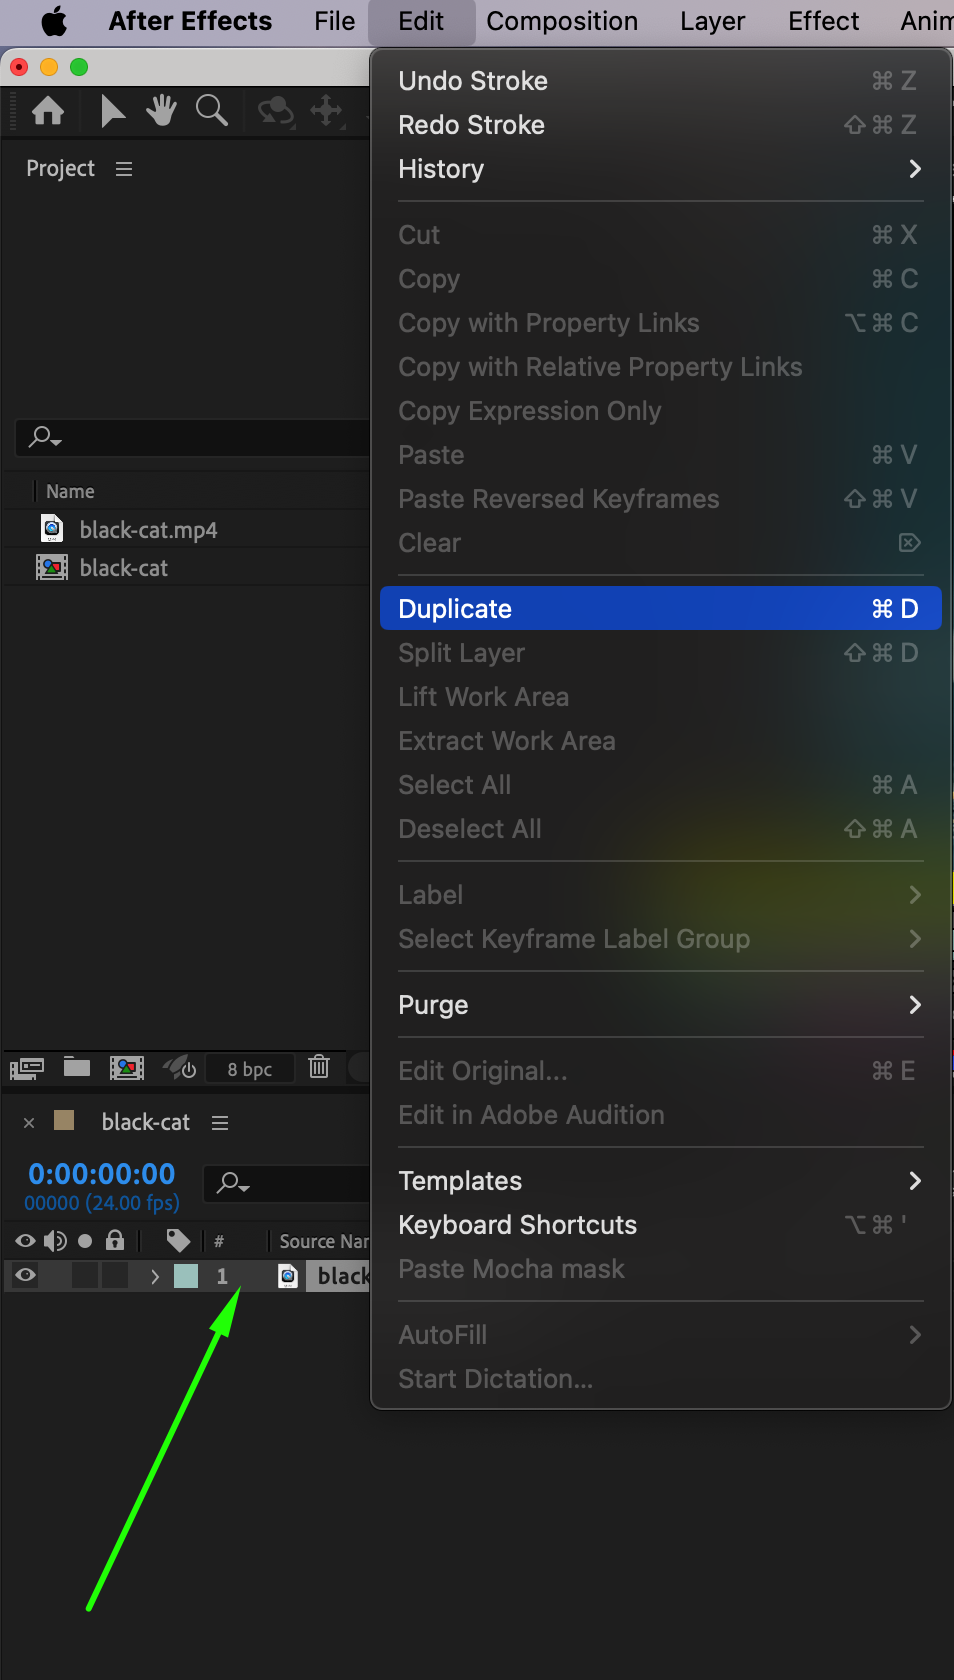Select the Selection arrow tool
The width and height of the screenshot is (954, 1680).
[113, 111]
